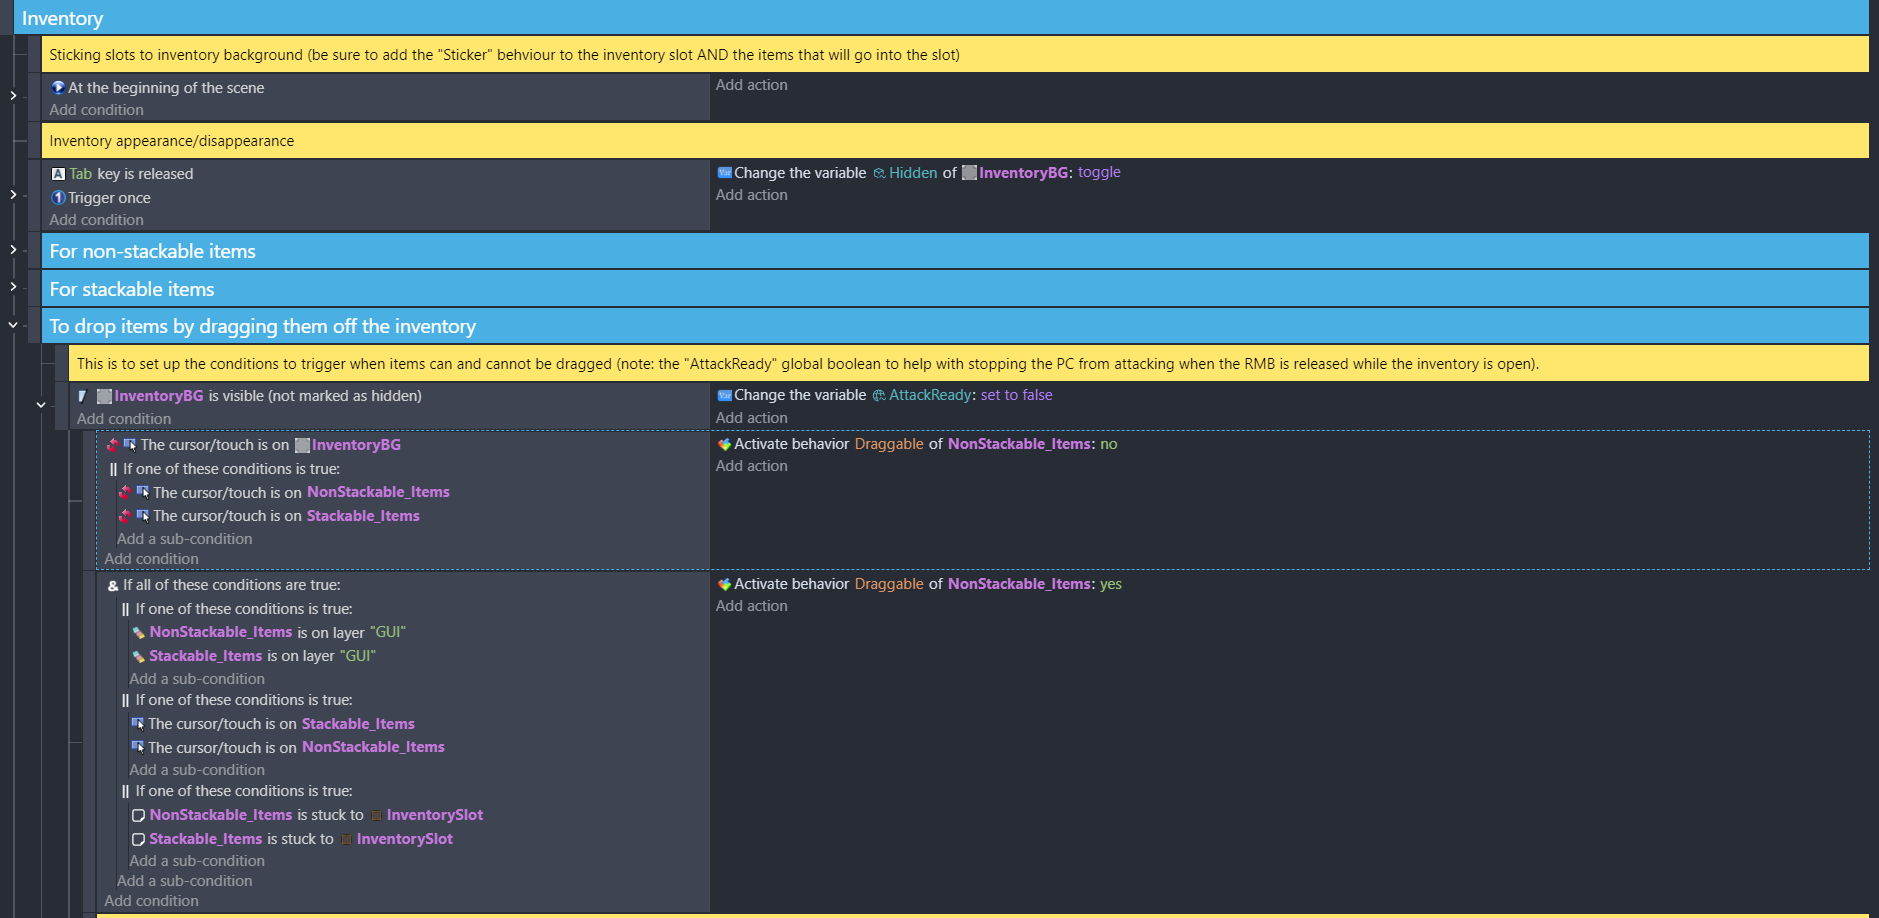Click 'yes' value in Activate Draggable action
Screen dimensions: 1879x918
click(1111, 584)
